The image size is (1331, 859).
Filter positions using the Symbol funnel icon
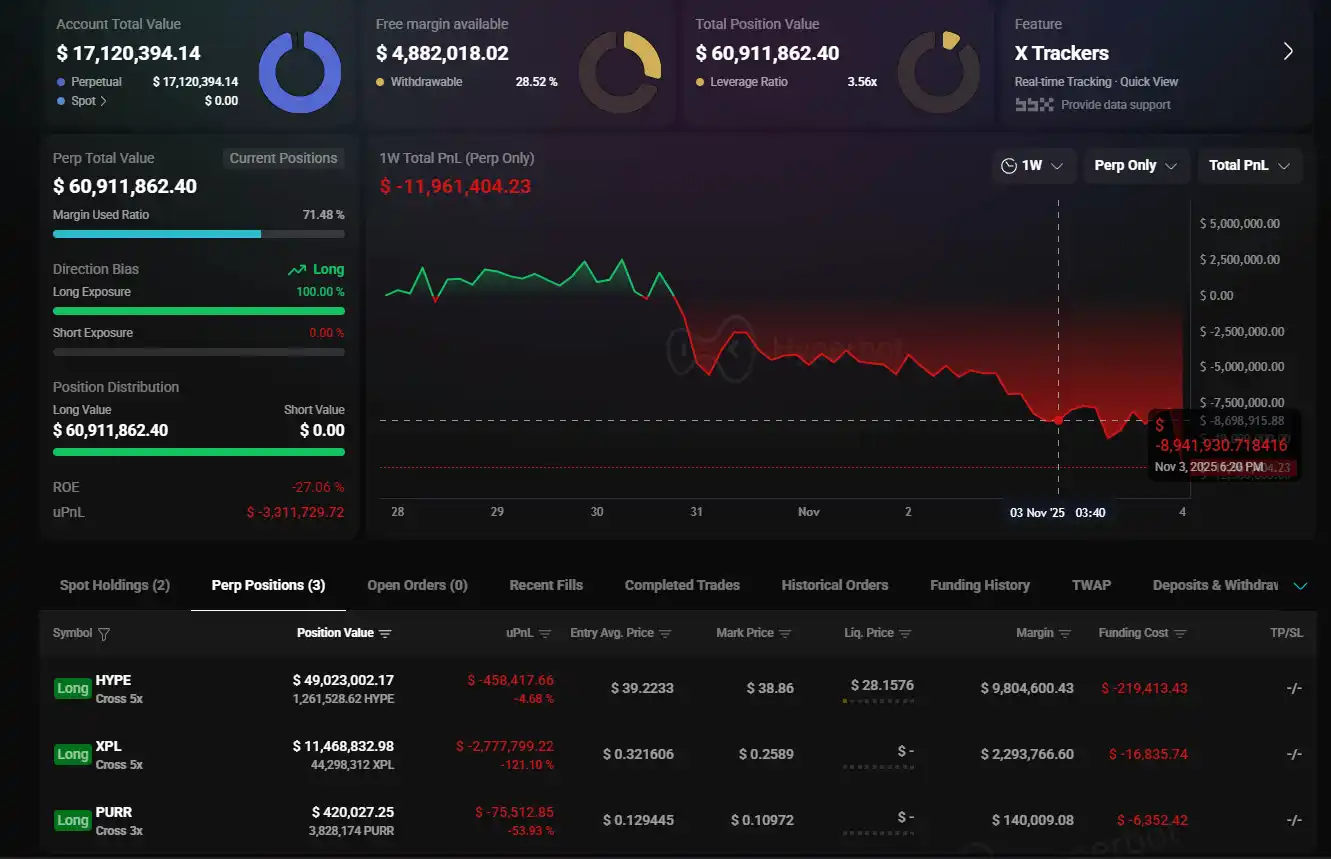[104, 634]
